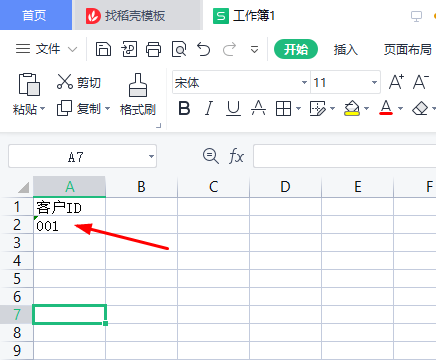This screenshot has height=360, width=436.
Task: Toggle Bold formatting
Action: (184, 108)
